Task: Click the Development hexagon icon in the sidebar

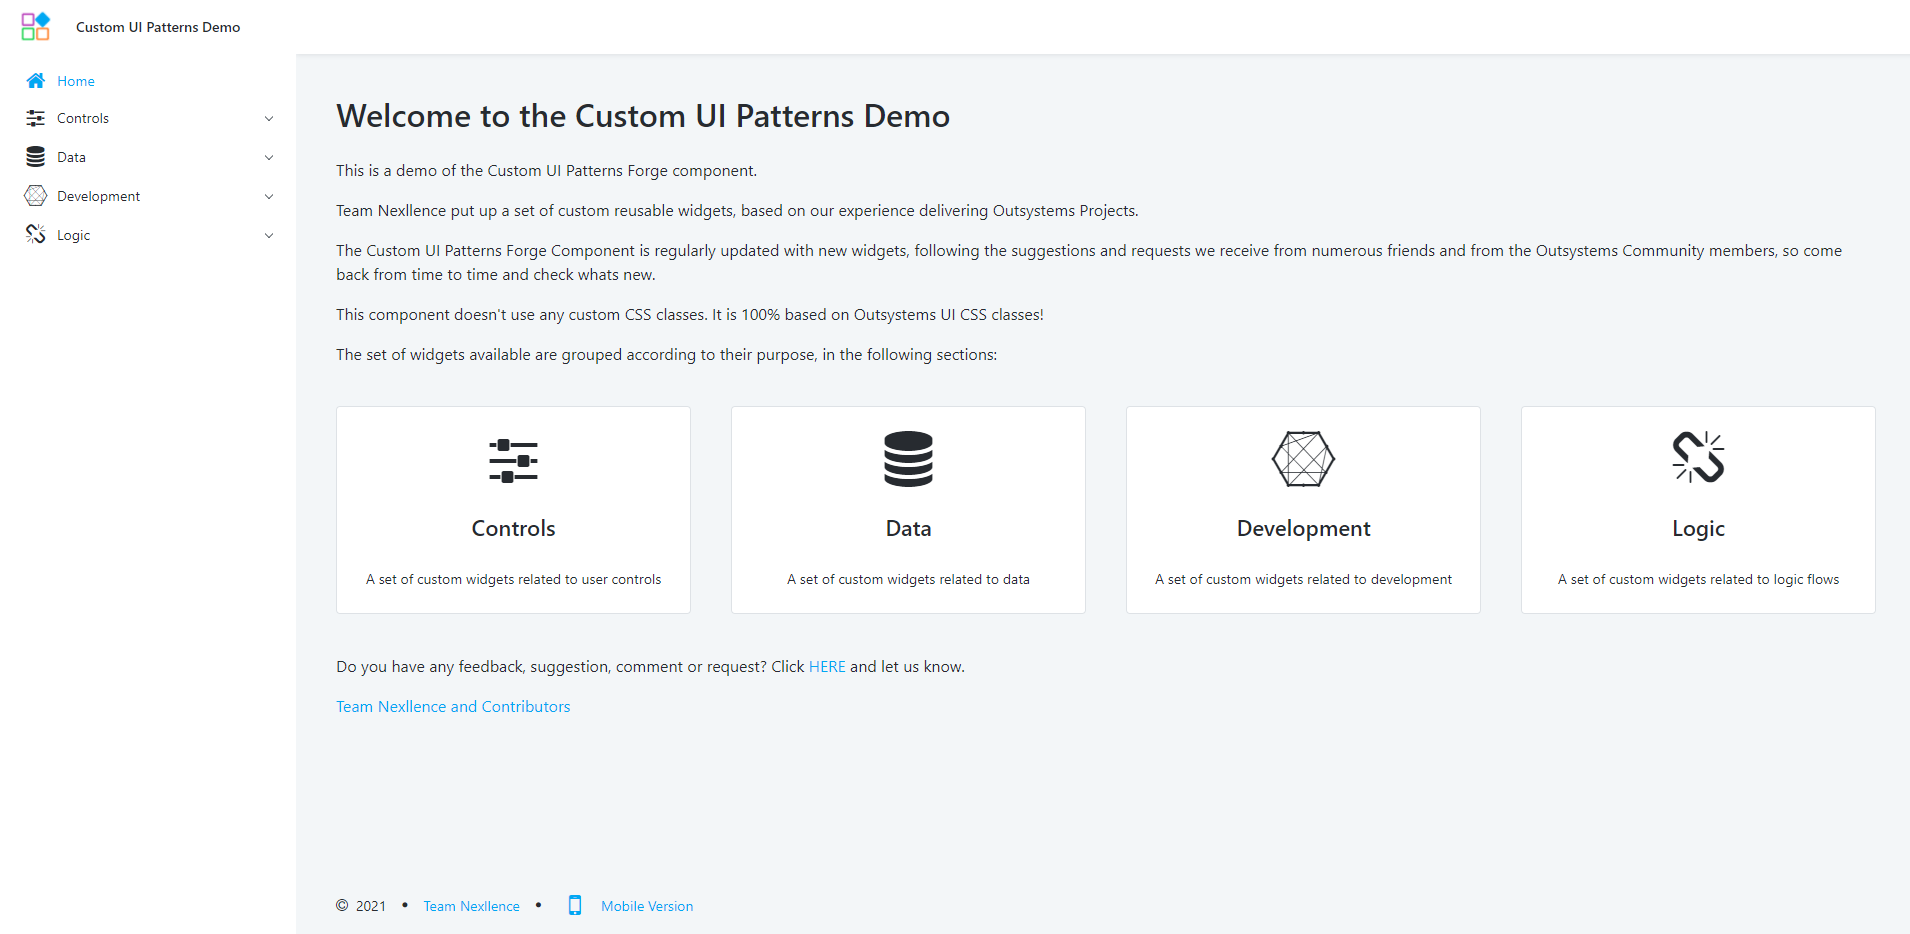Action: click(36, 195)
